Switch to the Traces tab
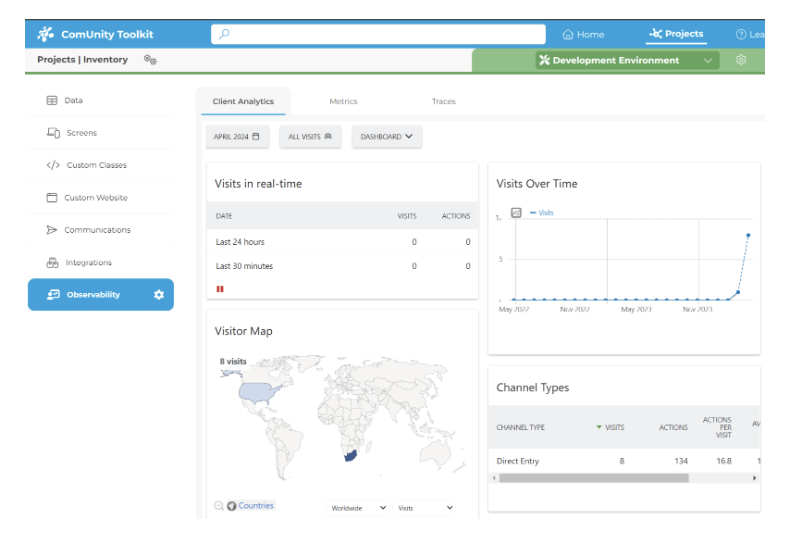 click(x=443, y=102)
